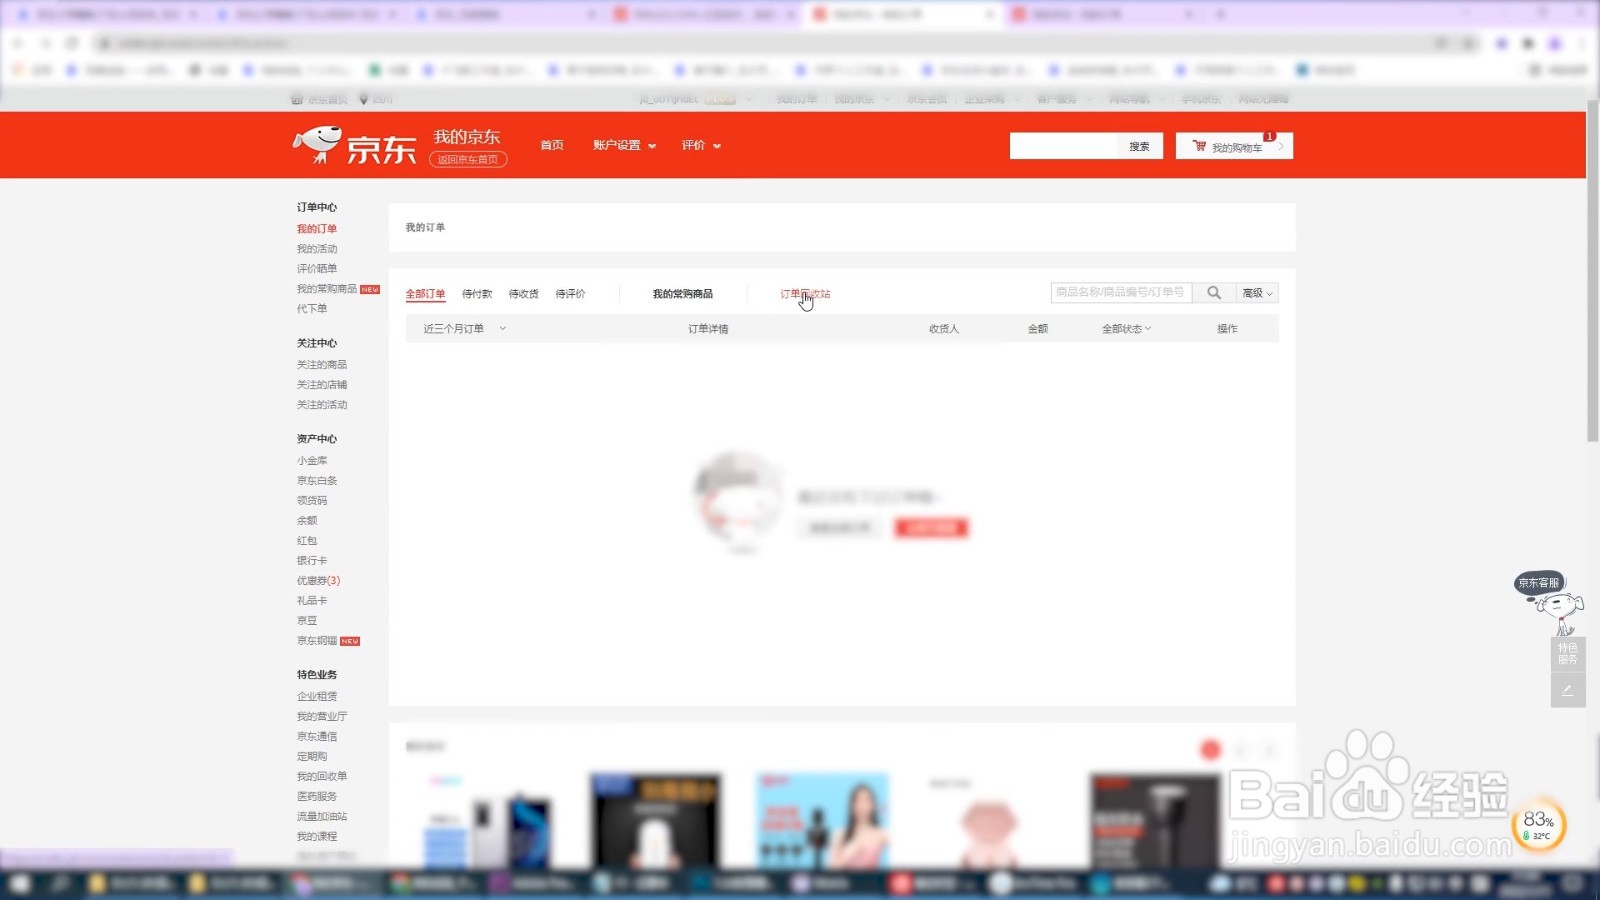1600x900 pixels.
Task: Open 小金库 in sidebar
Action: point(312,461)
